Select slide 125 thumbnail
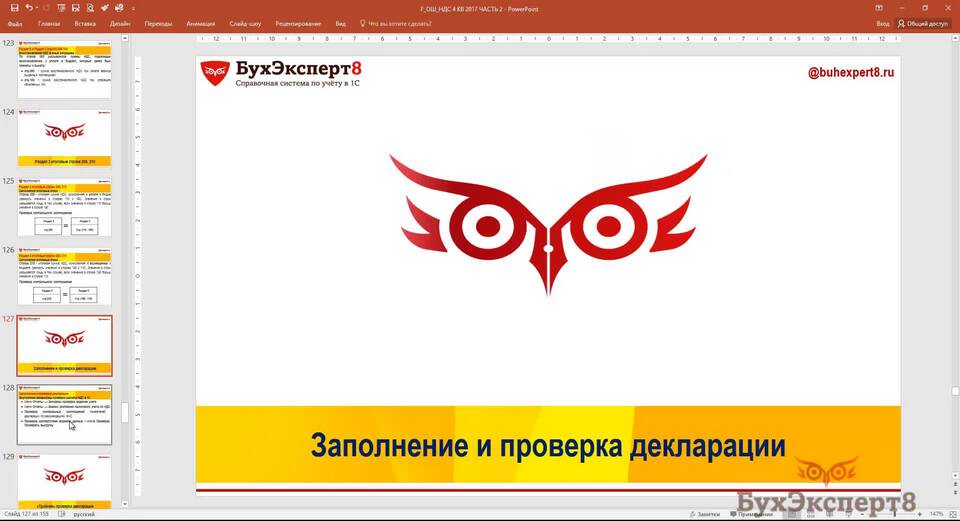Screen dimensions: 960x521 pos(64,207)
